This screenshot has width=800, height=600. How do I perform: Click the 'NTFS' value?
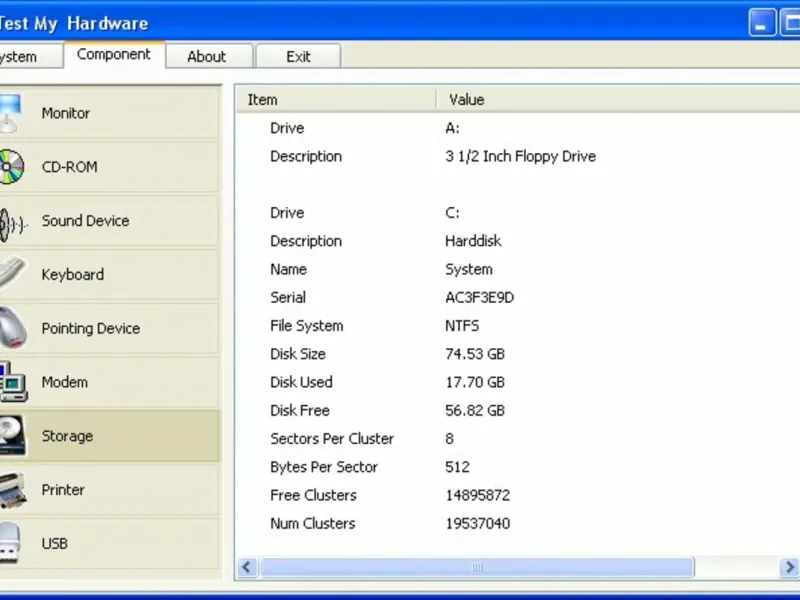click(462, 326)
